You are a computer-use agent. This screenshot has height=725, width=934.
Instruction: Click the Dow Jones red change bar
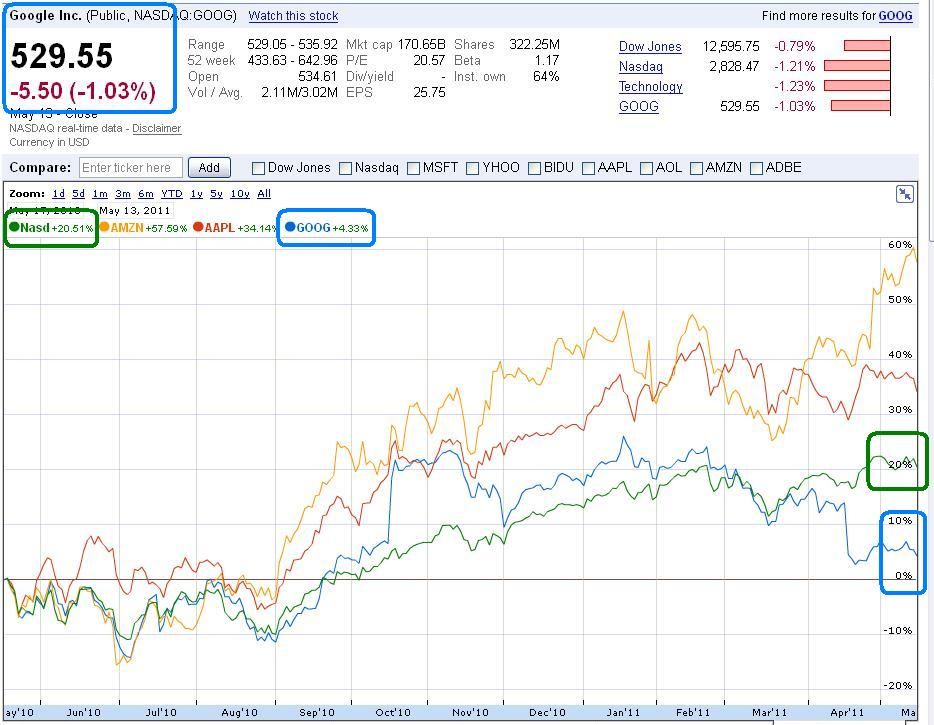(867, 46)
